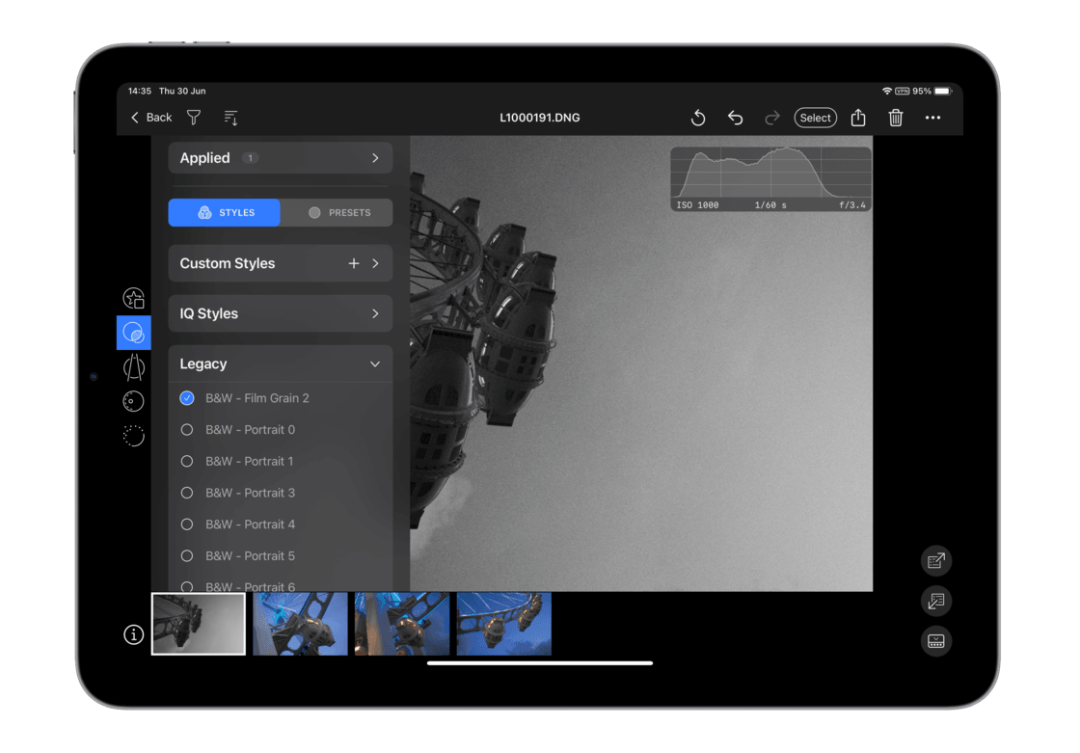Deselect B&W - Film Grain 2 style

click(187, 398)
